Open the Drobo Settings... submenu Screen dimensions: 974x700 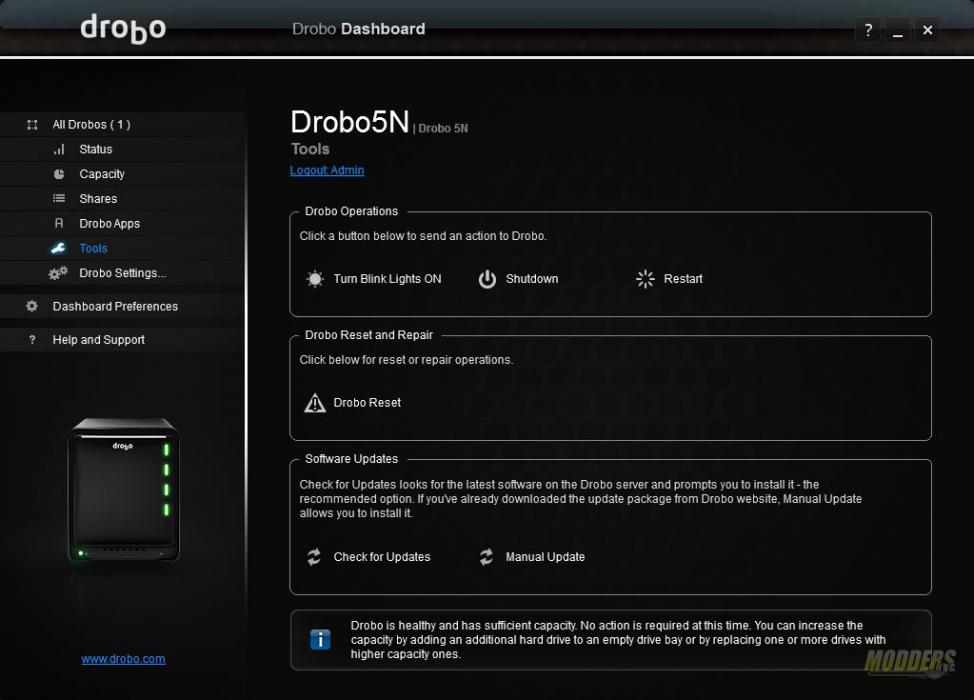tap(122, 272)
